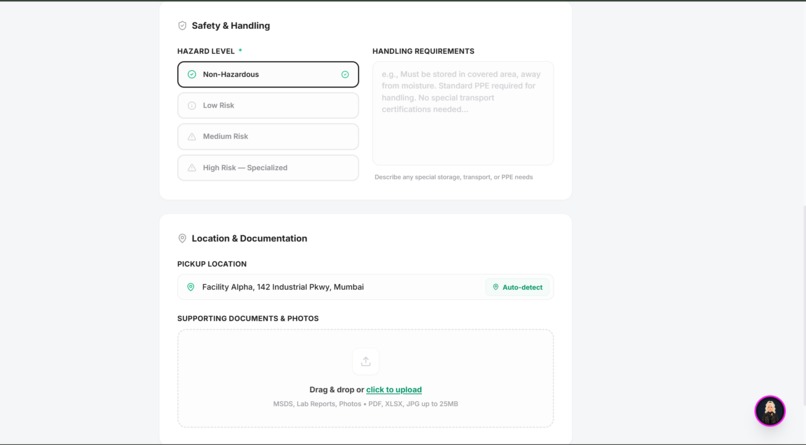Click 'MSDS, Lab Reports, Photos' format note
Viewport: 806px width, 445px height.
click(365, 404)
